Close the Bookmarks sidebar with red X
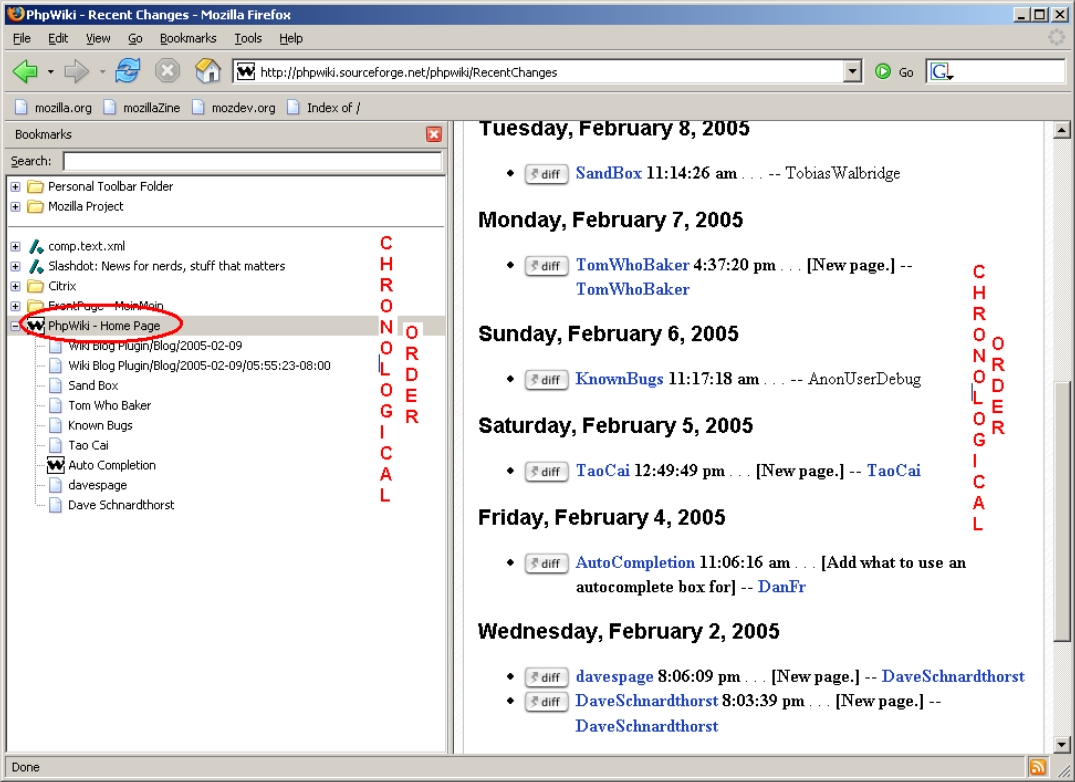 pyautogui.click(x=433, y=134)
